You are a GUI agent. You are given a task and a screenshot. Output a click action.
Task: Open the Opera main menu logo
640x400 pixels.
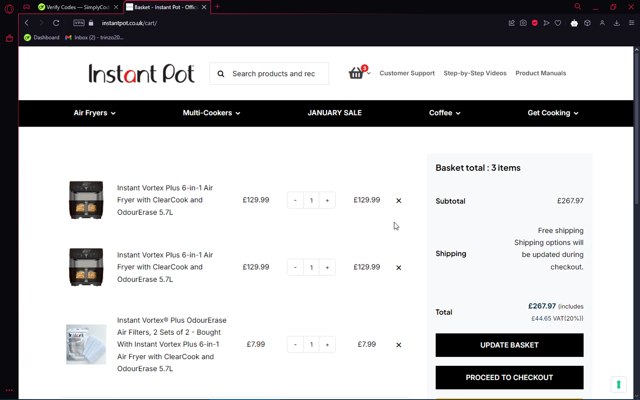click(9, 8)
